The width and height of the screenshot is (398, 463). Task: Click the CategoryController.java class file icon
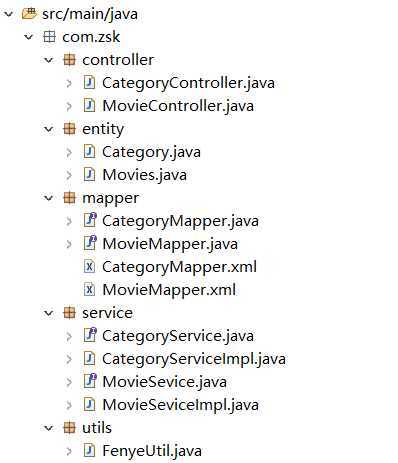(x=89, y=83)
